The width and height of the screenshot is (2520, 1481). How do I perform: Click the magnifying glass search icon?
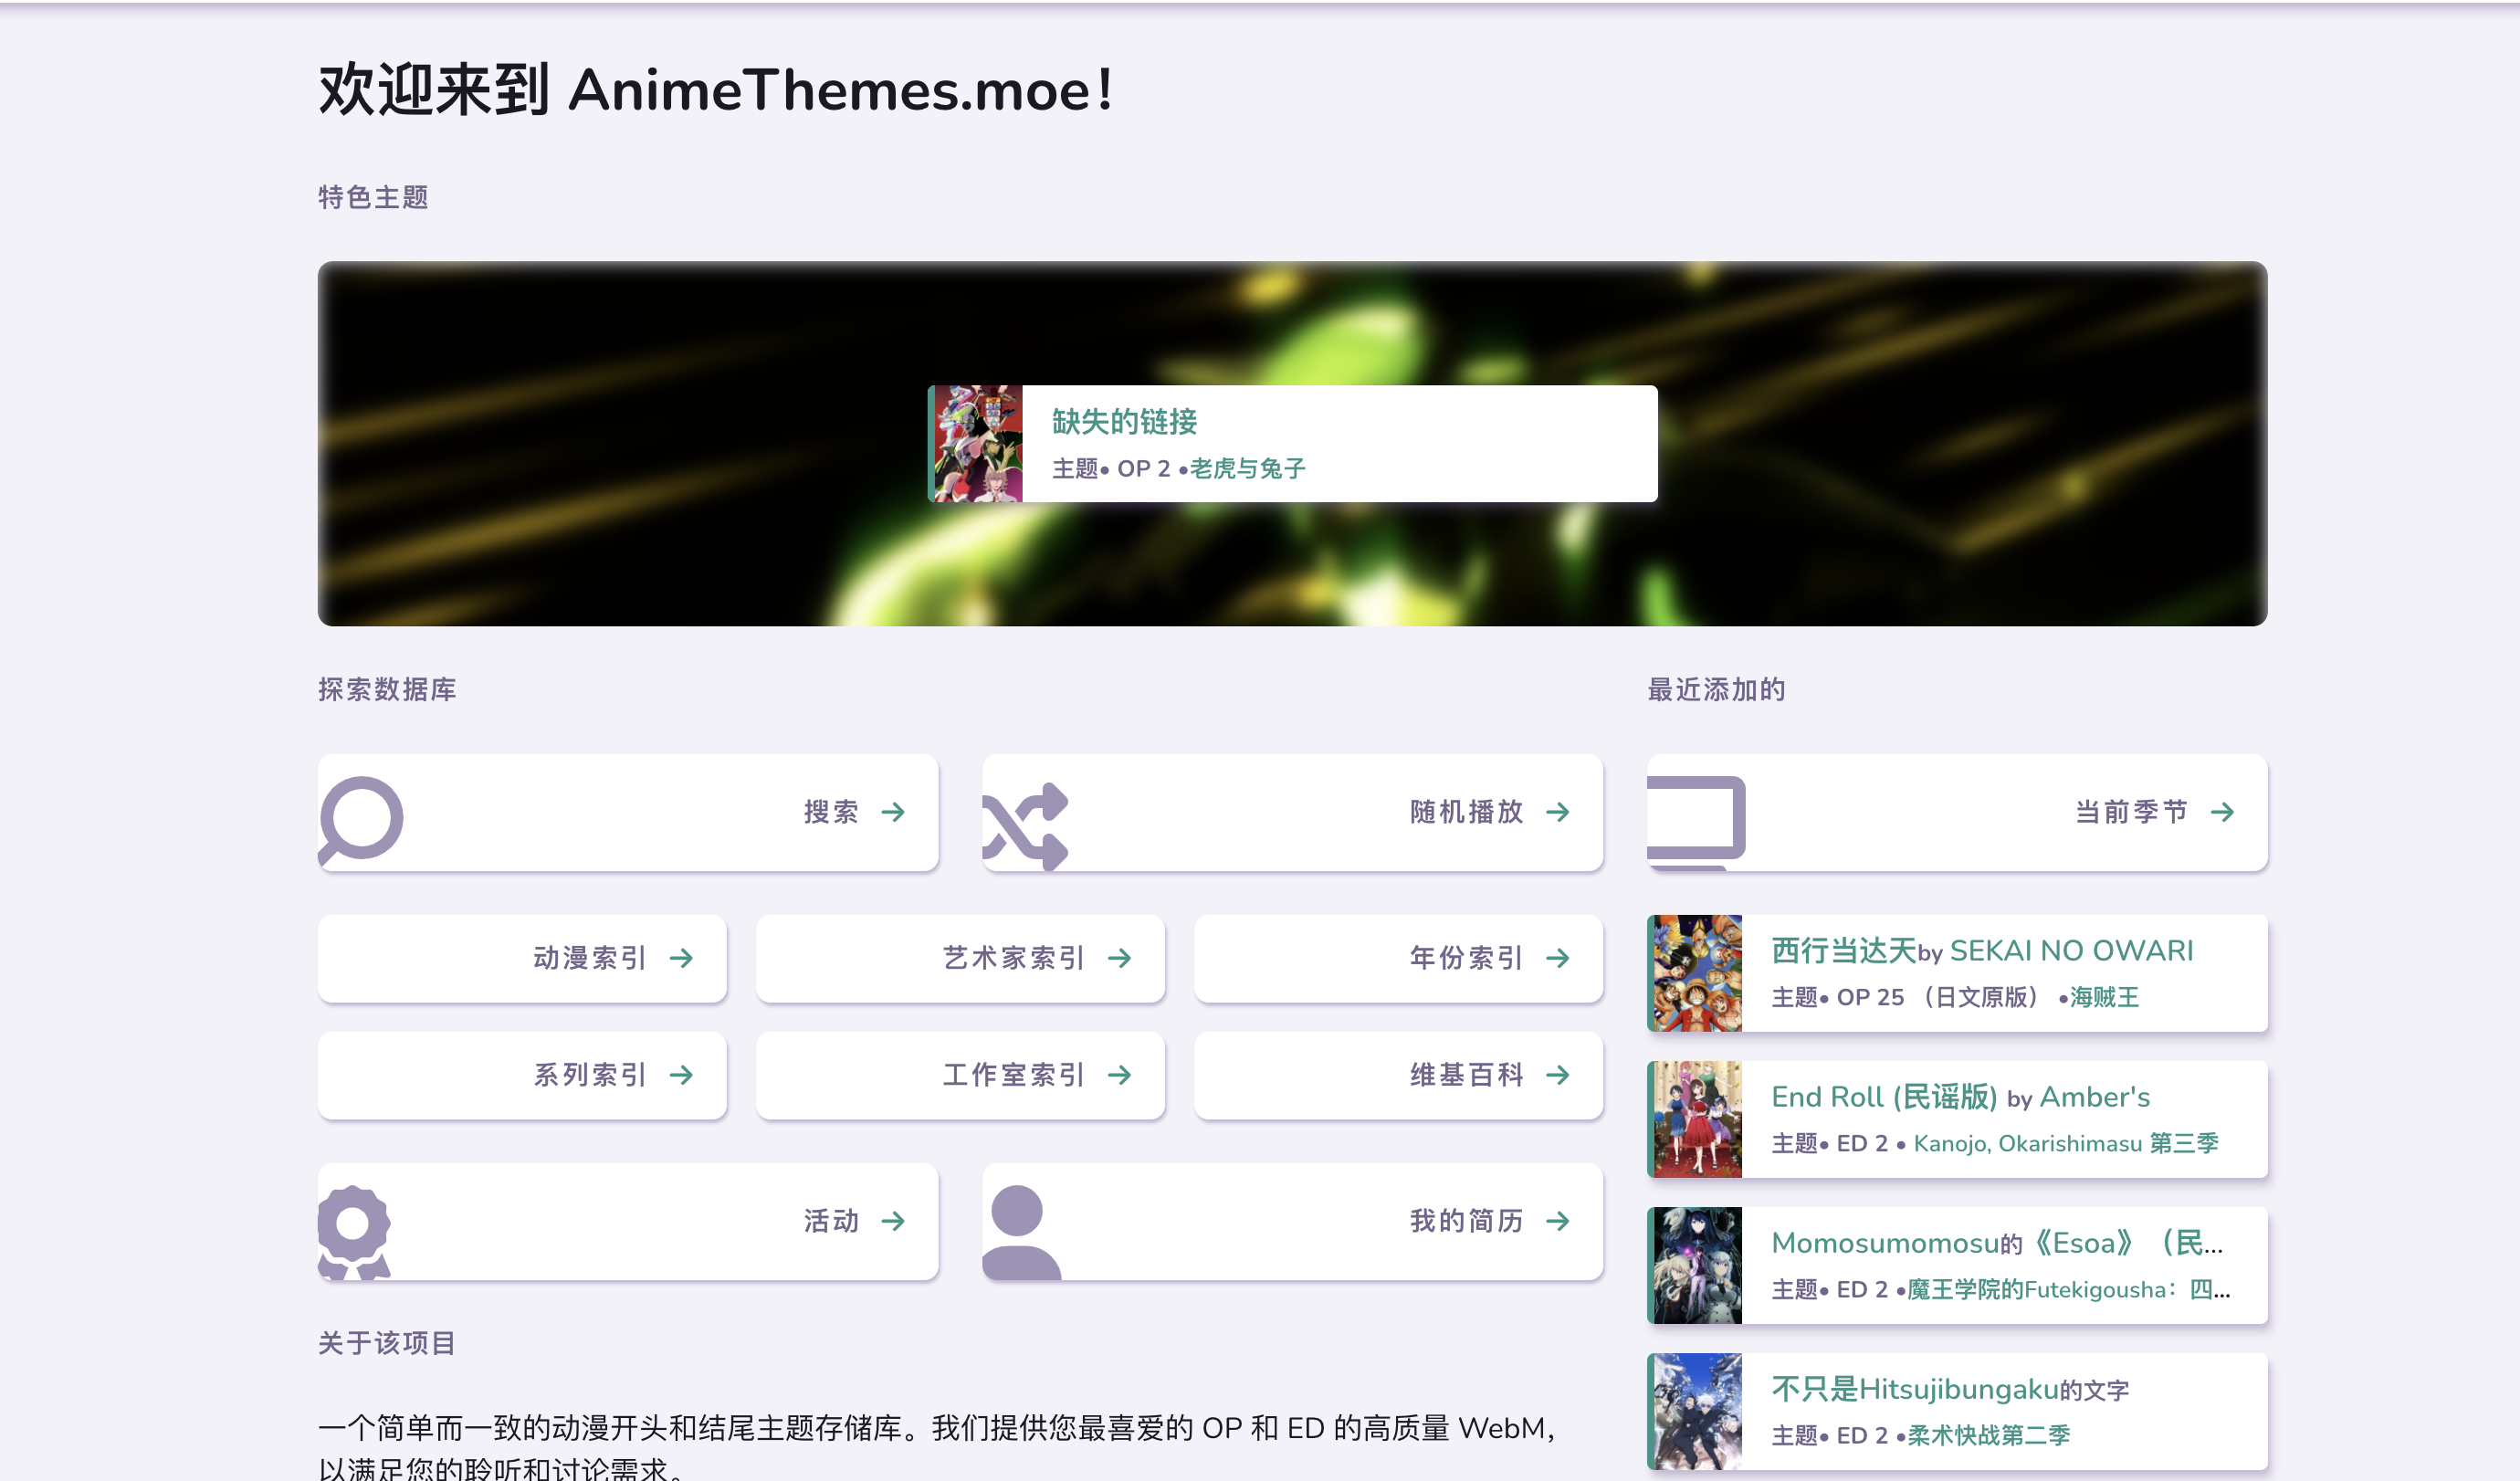[x=361, y=819]
